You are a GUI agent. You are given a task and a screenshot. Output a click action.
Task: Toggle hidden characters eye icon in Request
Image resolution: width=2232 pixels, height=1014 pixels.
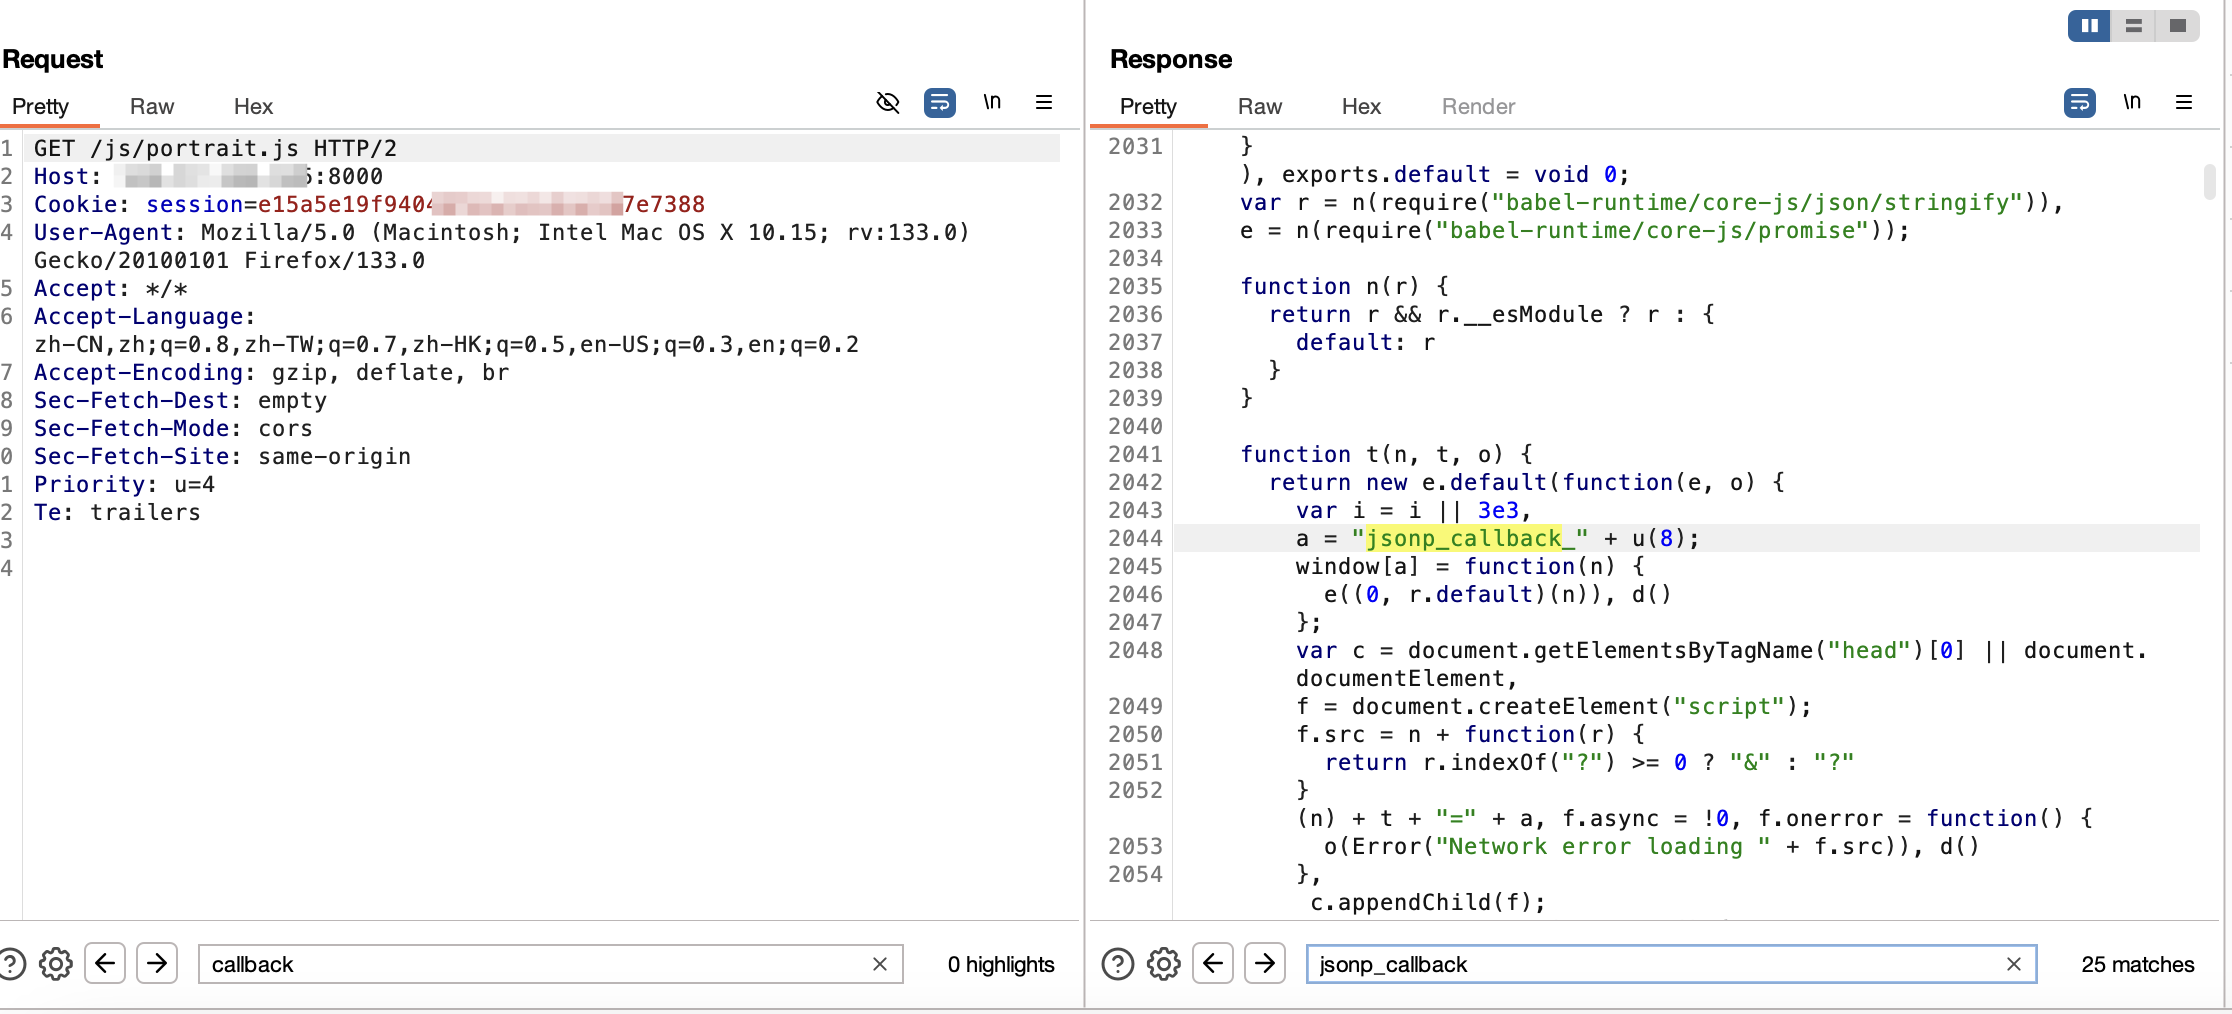[887, 103]
